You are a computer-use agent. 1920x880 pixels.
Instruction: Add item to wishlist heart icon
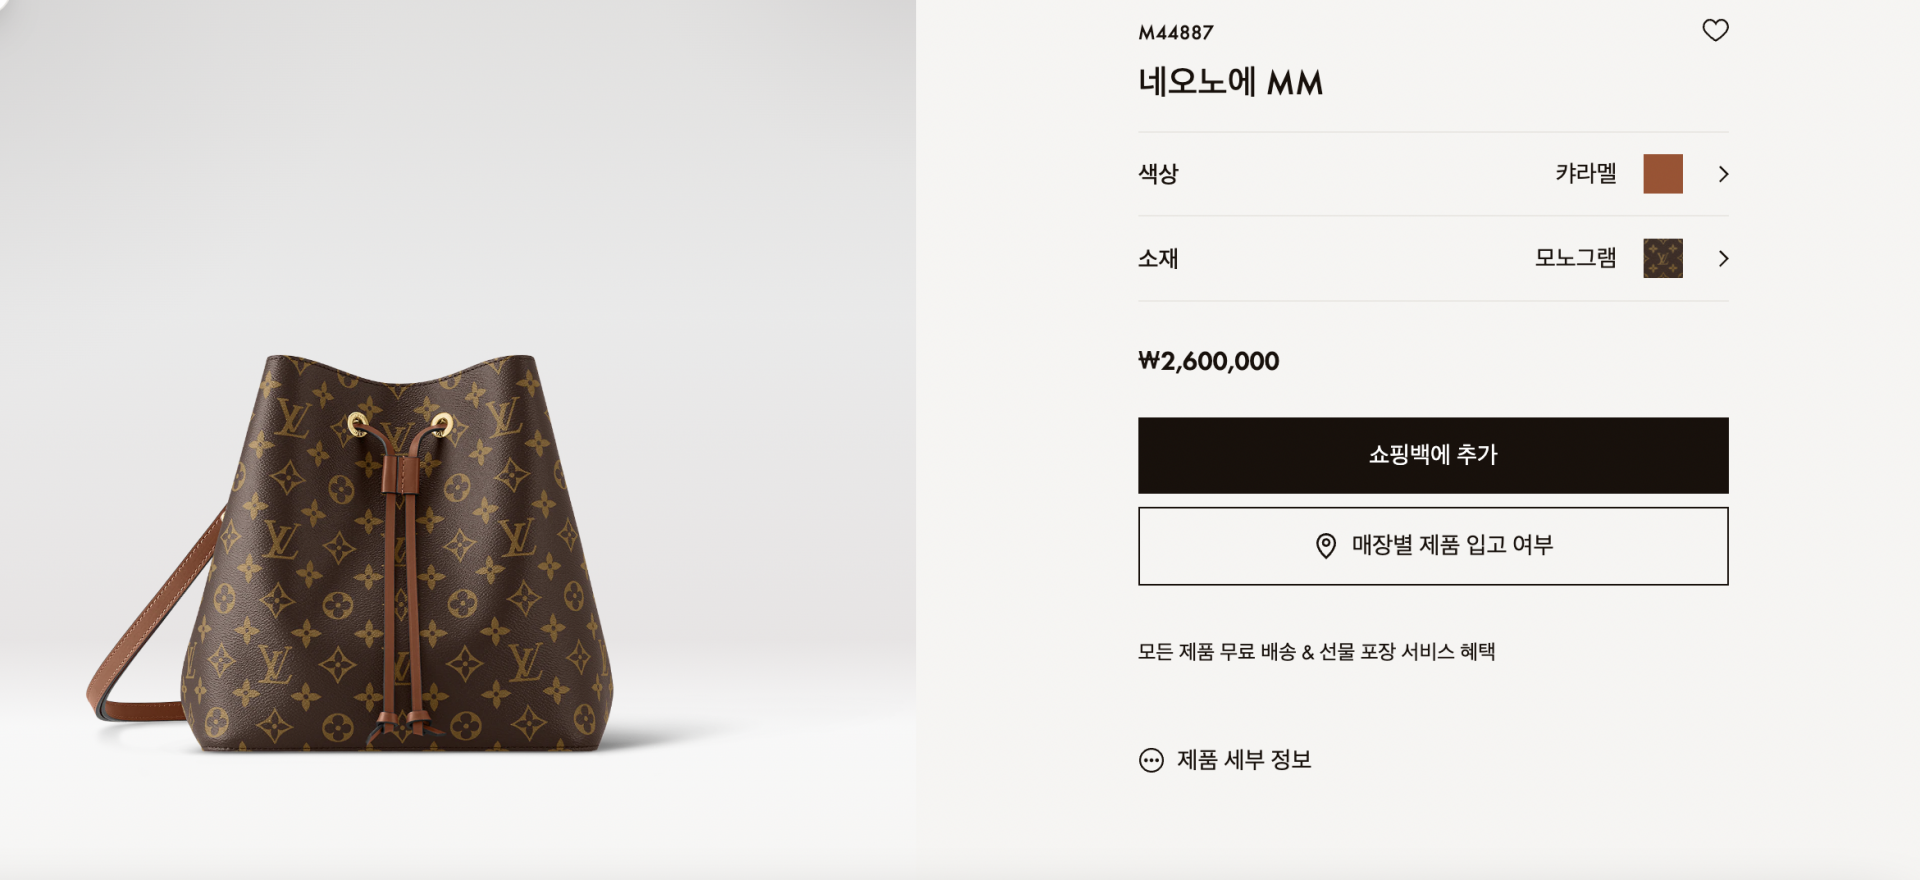[x=1715, y=31]
